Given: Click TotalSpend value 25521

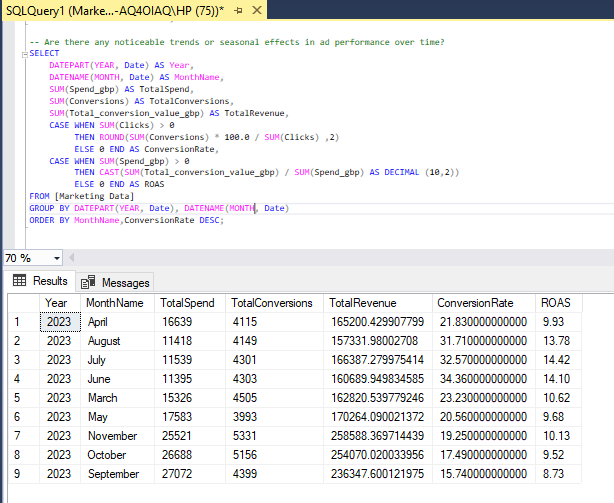Looking at the screenshot, I should pyautogui.click(x=190, y=436).
